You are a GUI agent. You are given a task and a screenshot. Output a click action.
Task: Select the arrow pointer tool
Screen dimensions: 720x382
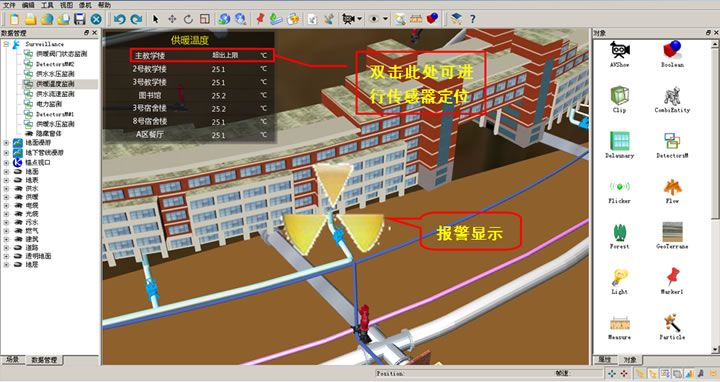pyautogui.click(x=155, y=19)
